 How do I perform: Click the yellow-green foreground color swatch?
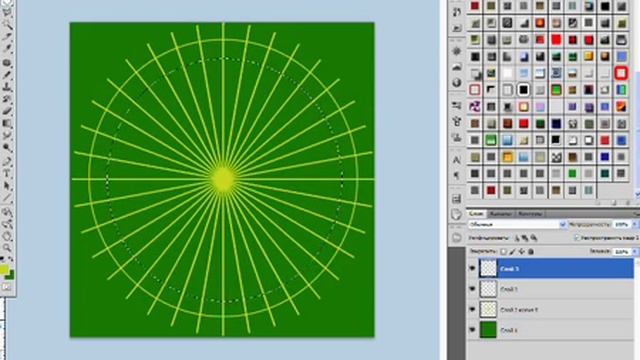[4, 270]
